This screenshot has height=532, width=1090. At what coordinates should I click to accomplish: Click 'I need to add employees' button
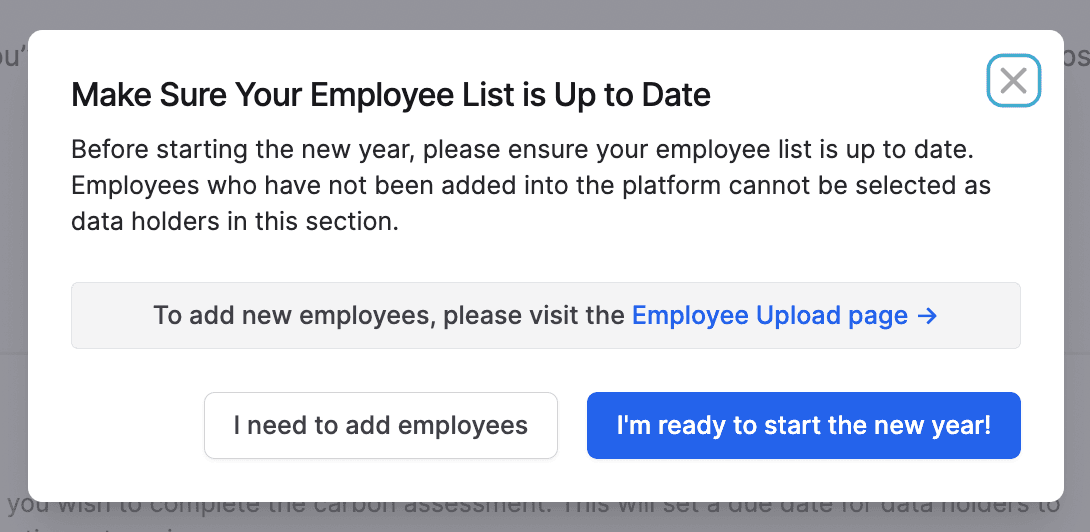(380, 425)
